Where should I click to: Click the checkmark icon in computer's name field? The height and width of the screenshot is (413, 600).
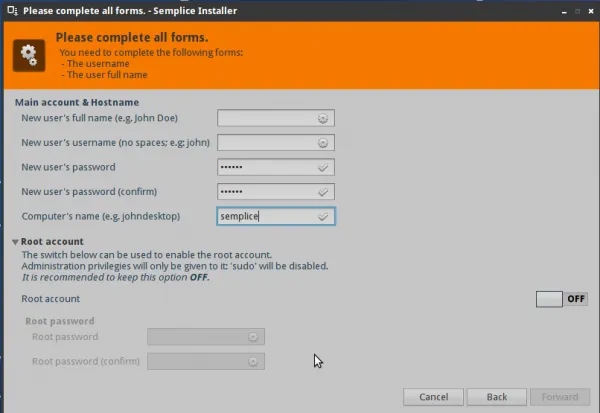point(322,216)
